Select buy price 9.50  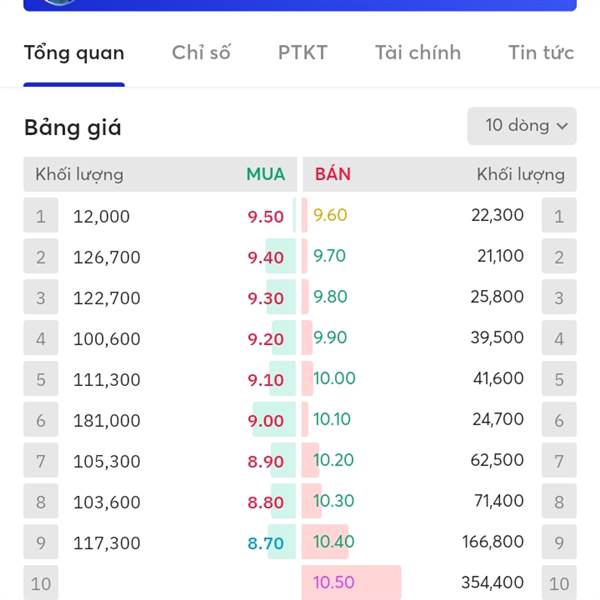click(x=266, y=217)
